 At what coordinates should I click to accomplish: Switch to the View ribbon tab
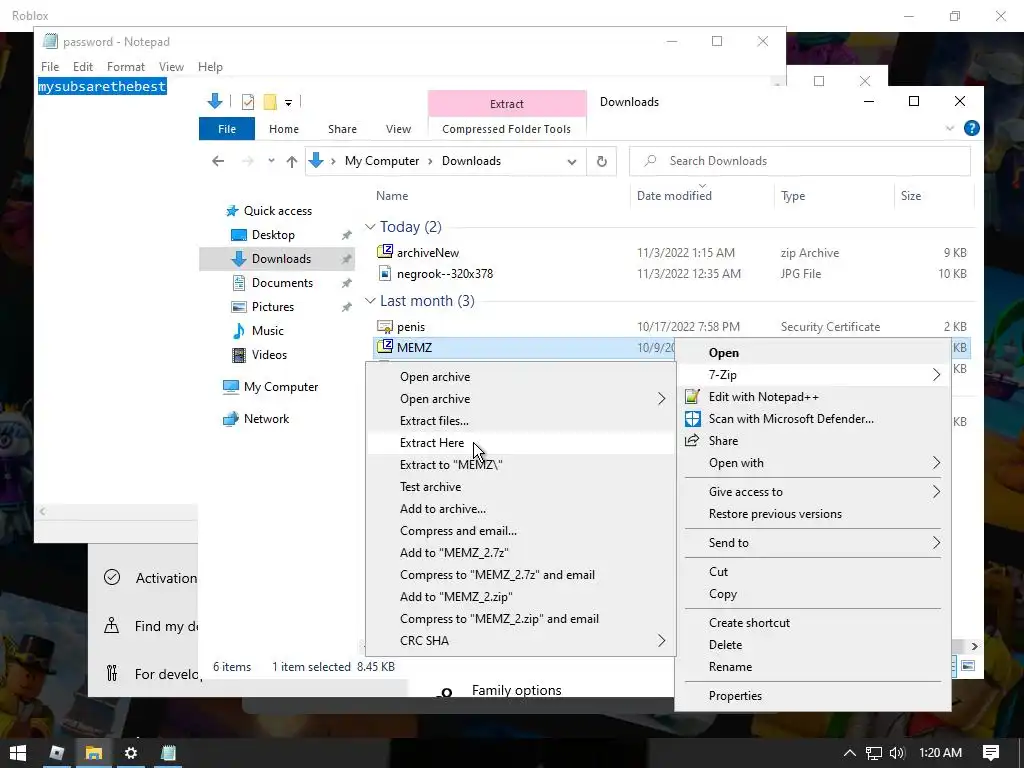(398, 129)
